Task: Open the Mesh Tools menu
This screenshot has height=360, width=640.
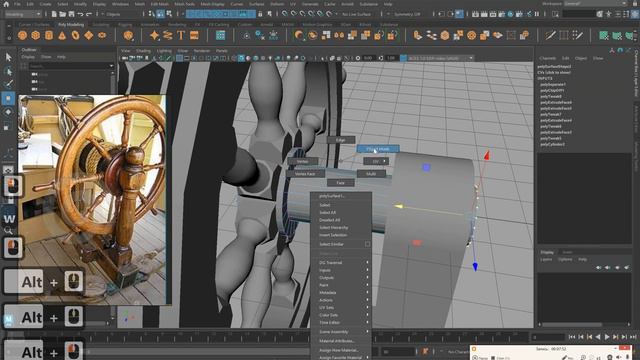Action: pyautogui.click(x=184, y=4)
